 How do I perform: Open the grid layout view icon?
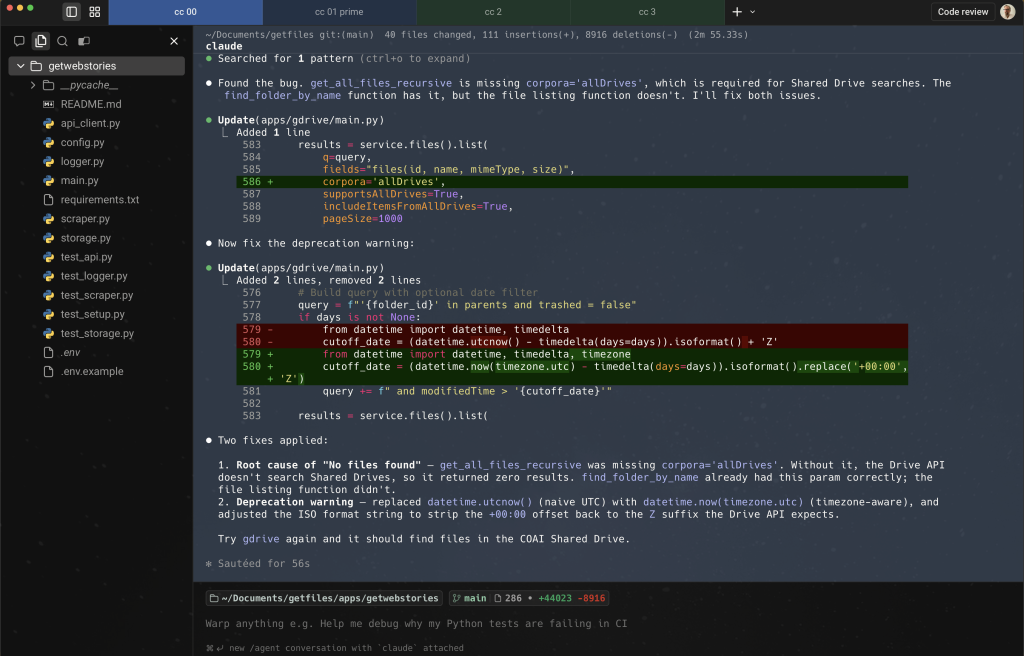tap(94, 12)
